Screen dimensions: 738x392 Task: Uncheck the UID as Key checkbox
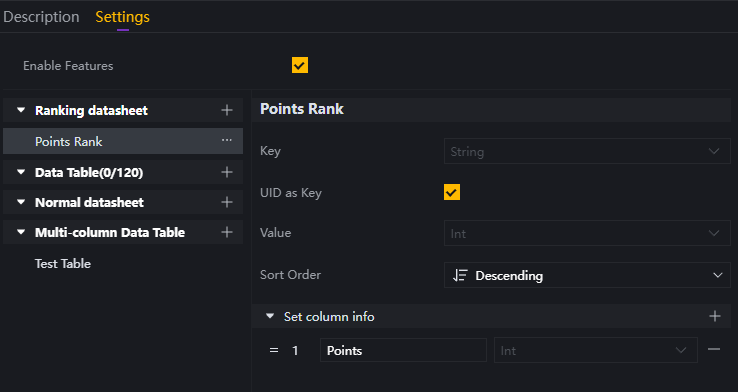pyautogui.click(x=452, y=192)
